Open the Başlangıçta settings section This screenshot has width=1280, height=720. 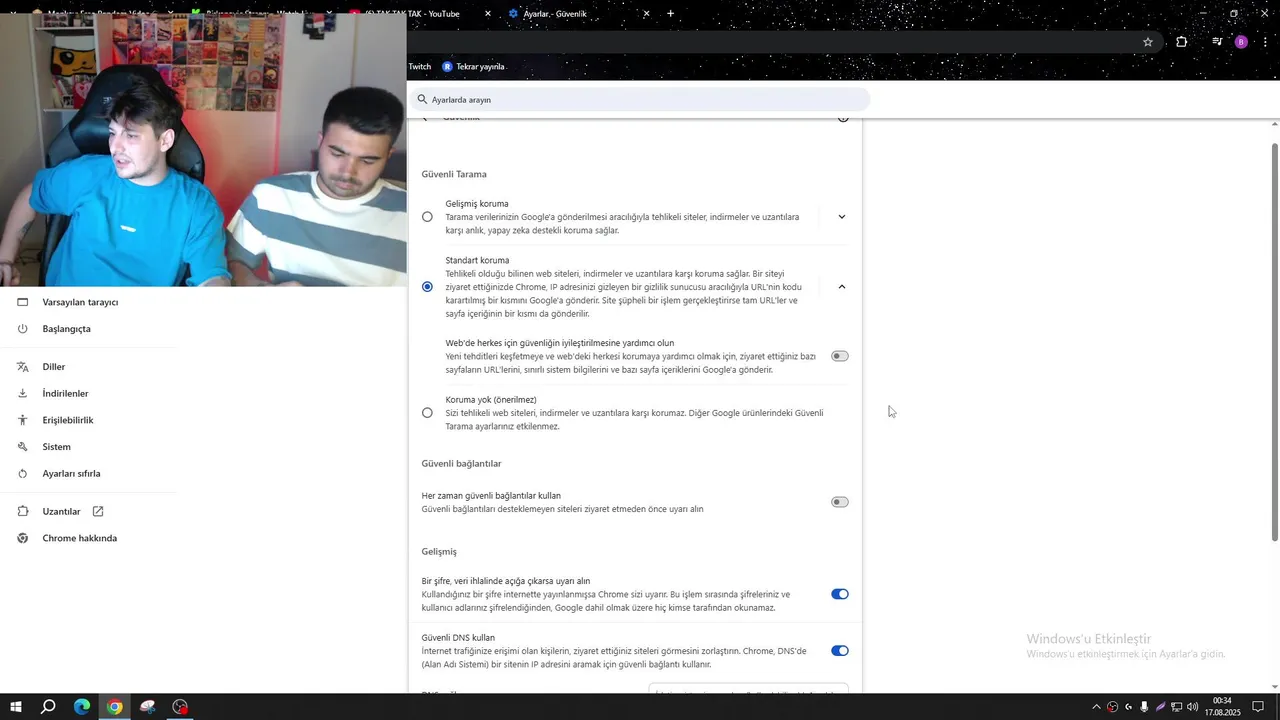point(66,329)
